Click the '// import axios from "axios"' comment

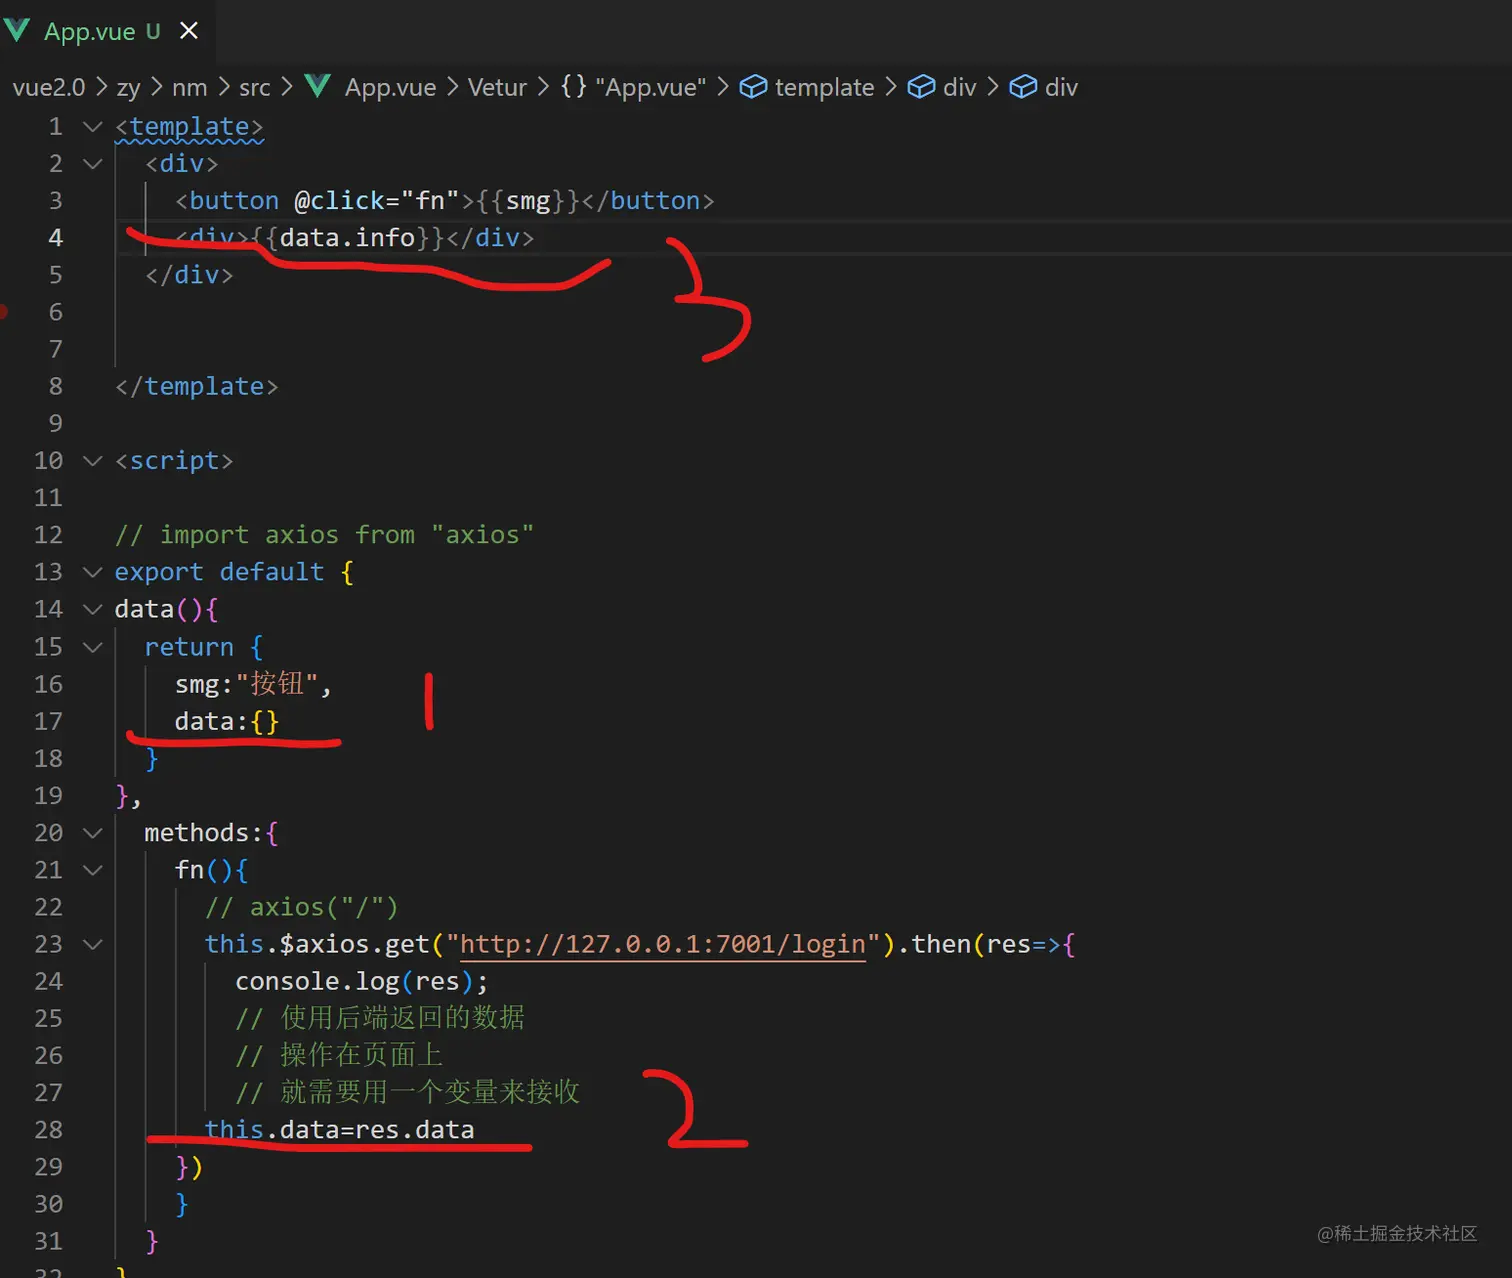click(324, 535)
